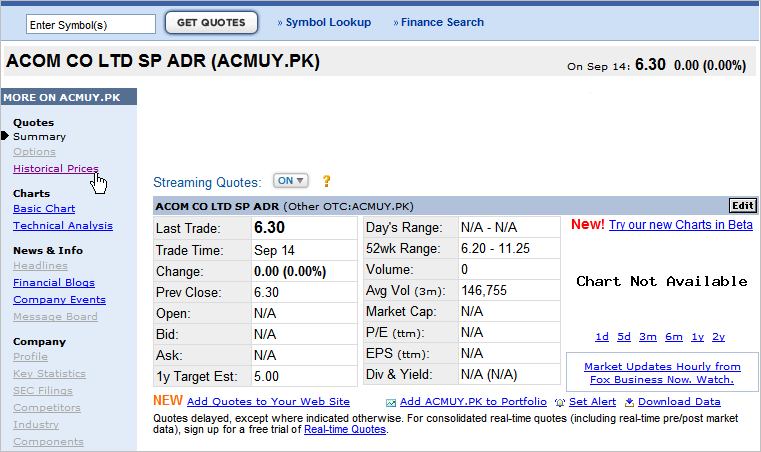761x452 pixels.
Task: Click the Set Alert link
Action: (x=592, y=402)
